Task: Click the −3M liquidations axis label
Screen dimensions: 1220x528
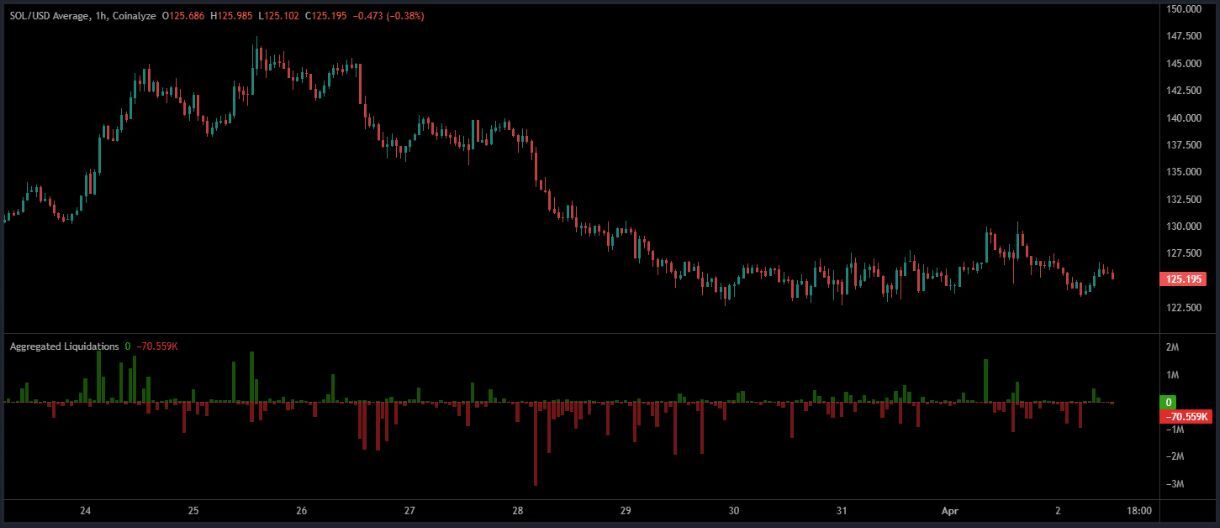Action: 1176,484
